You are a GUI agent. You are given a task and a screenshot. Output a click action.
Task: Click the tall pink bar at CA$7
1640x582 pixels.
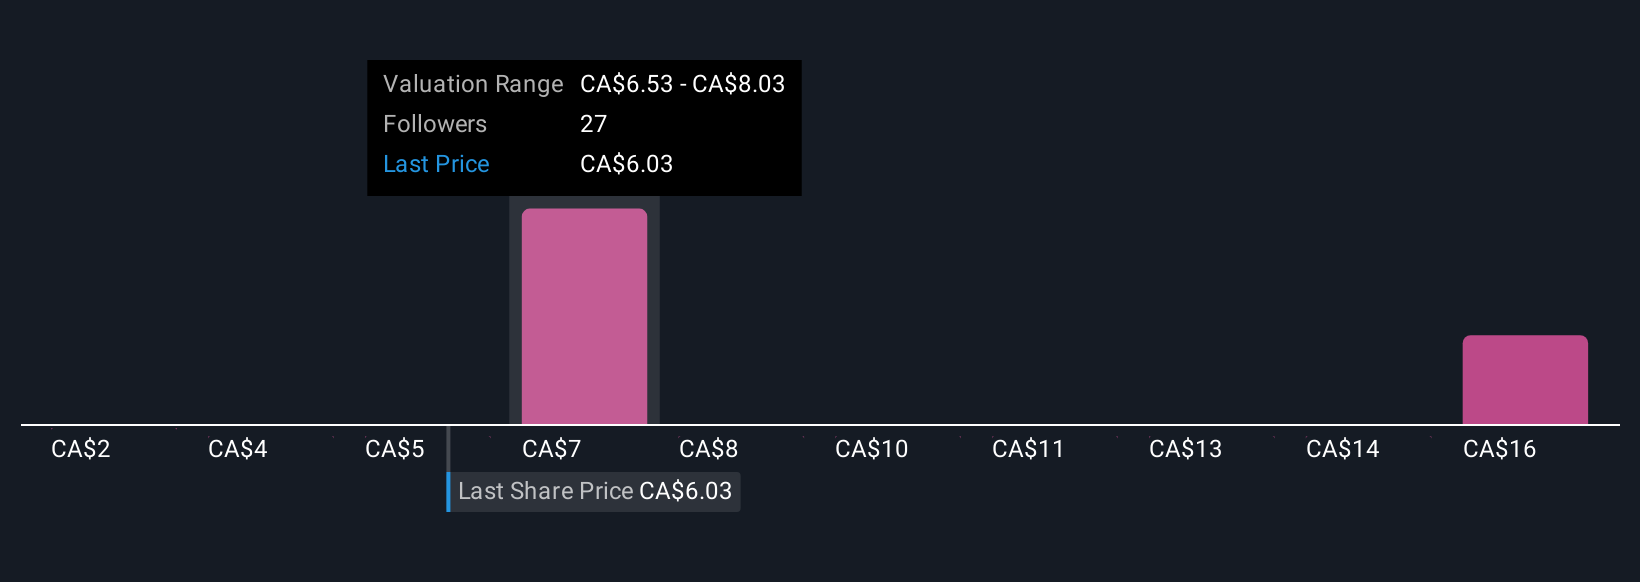[x=584, y=316]
